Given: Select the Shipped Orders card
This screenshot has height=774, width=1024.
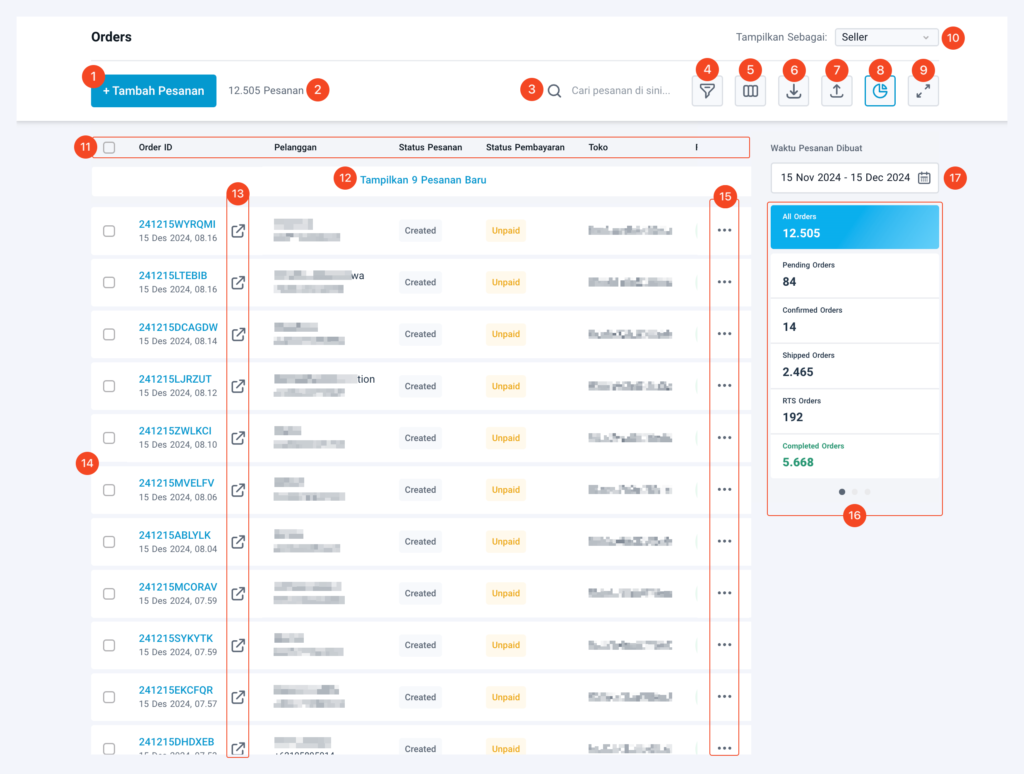Looking at the screenshot, I should click(854, 364).
